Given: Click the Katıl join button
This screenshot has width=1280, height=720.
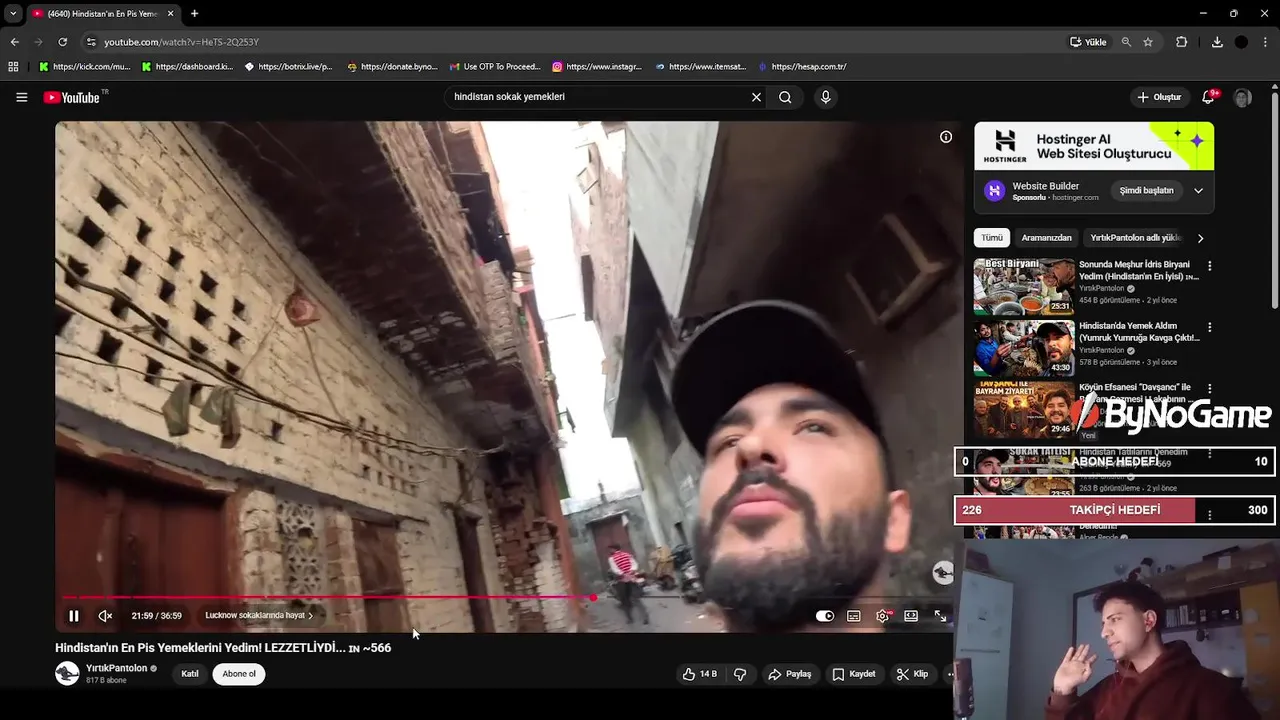Looking at the screenshot, I should (x=190, y=674).
